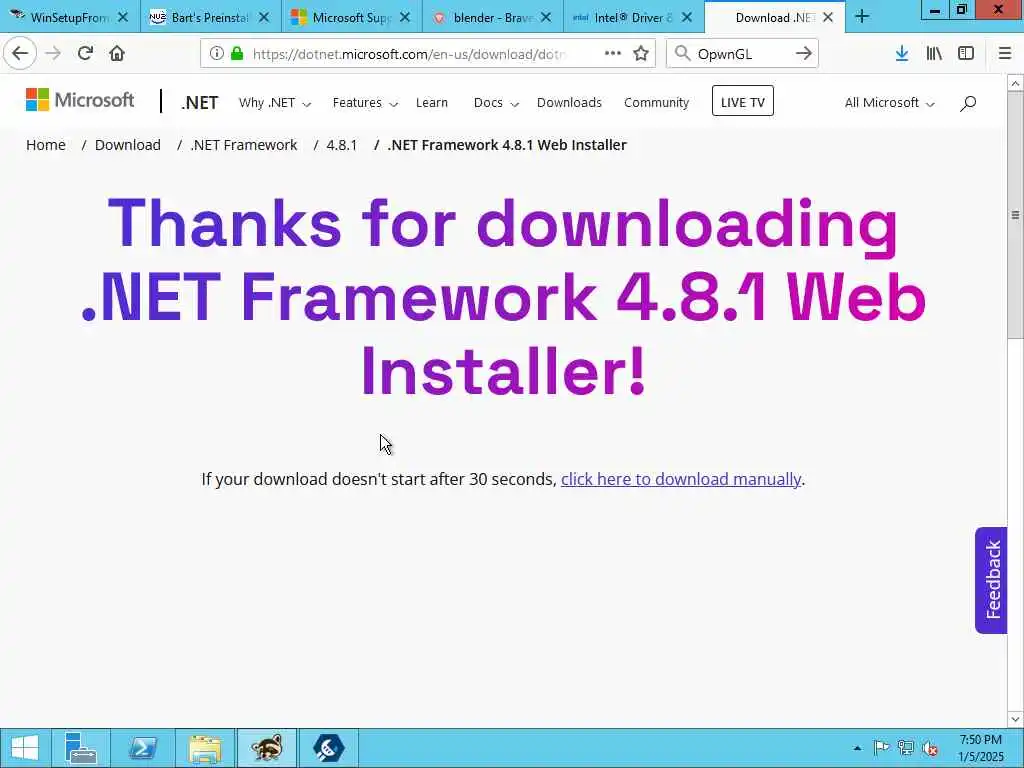
Task: Open the Downloads arrow in the toolbar
Action: coord(902,53)
